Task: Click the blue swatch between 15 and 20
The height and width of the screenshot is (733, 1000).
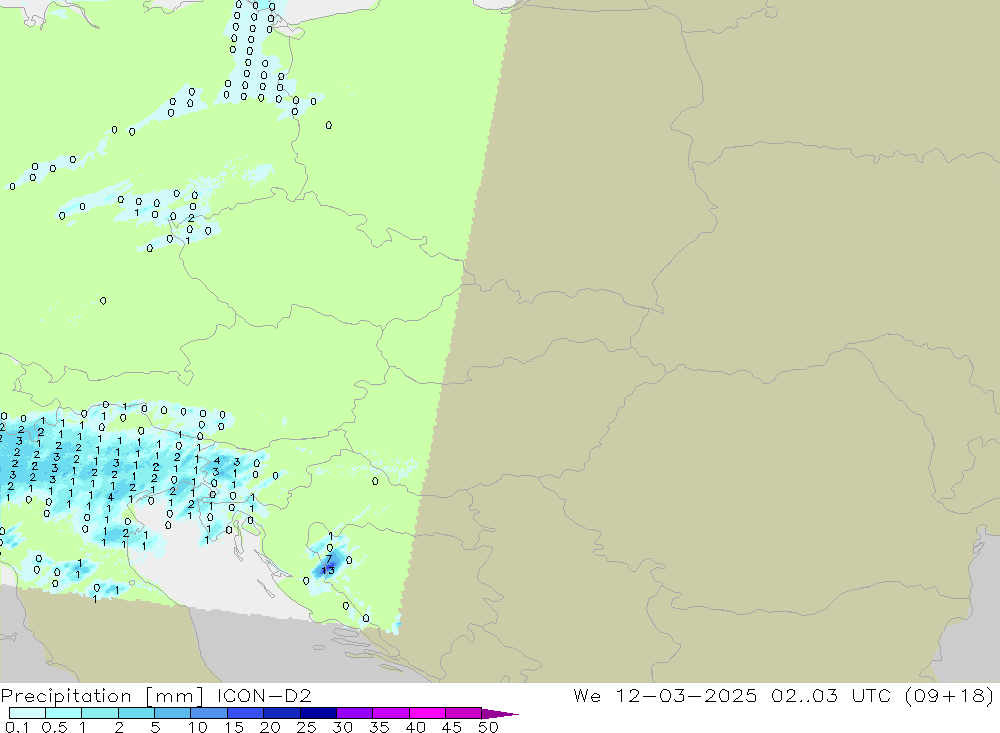Action: click(246, 713)
